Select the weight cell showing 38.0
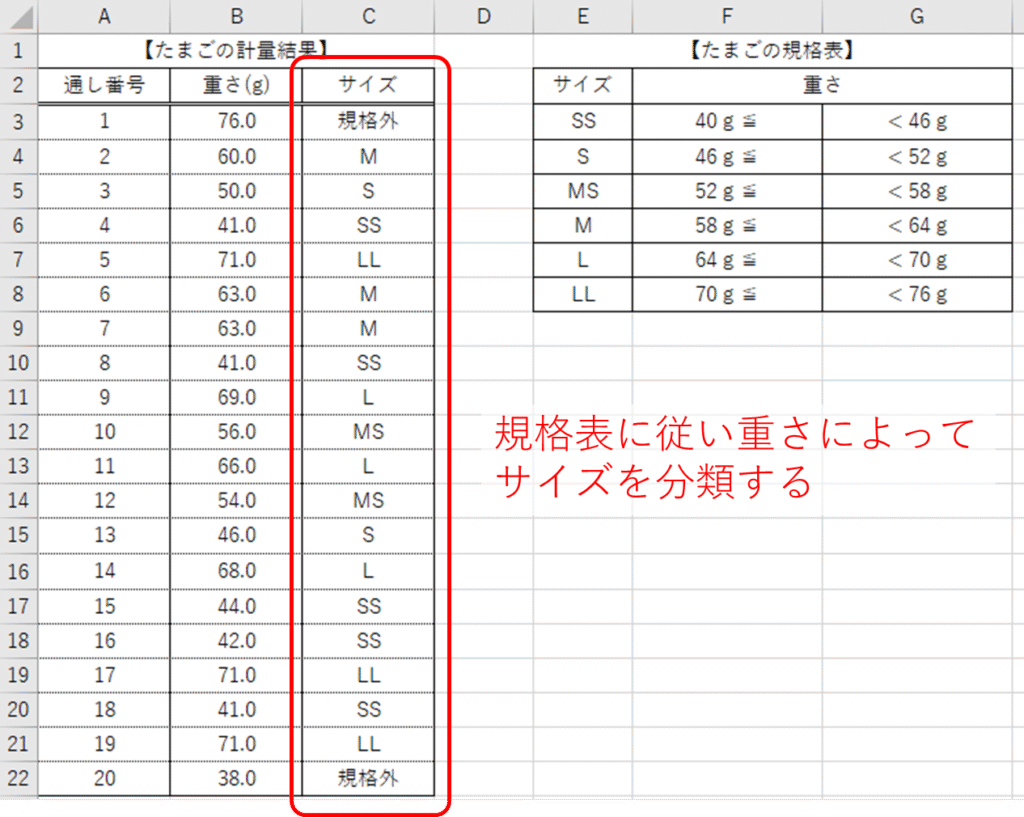This screenshot has height=817, width=1024. click(x=236, y=778)
